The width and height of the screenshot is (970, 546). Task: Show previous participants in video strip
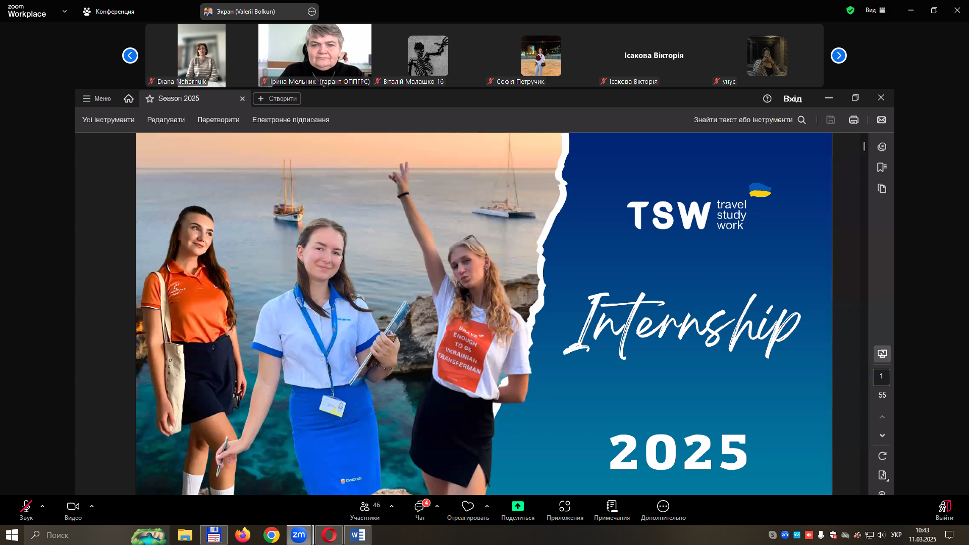[130, 56]
